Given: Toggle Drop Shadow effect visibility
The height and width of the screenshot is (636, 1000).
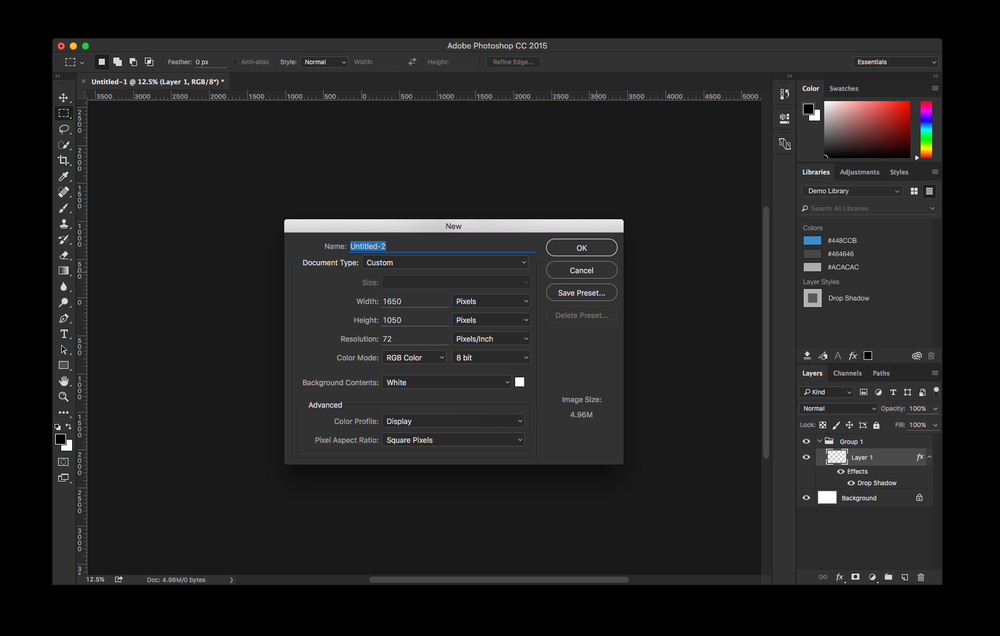Looking at the screenshot, I should pos(851,483).
